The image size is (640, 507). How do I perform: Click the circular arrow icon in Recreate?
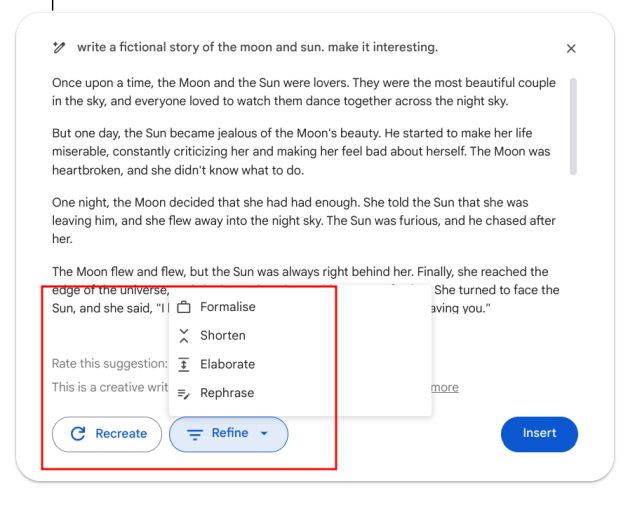pos(78,434)
